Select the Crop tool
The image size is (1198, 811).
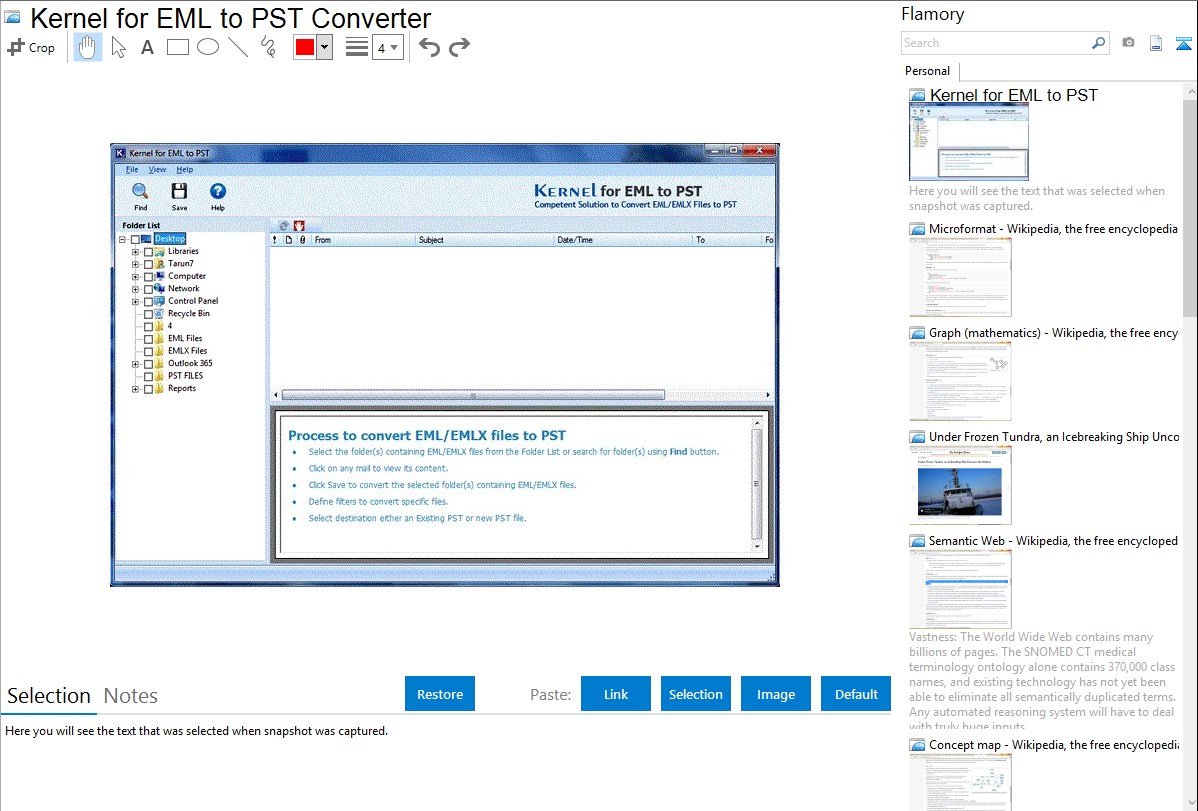(31, 47)
